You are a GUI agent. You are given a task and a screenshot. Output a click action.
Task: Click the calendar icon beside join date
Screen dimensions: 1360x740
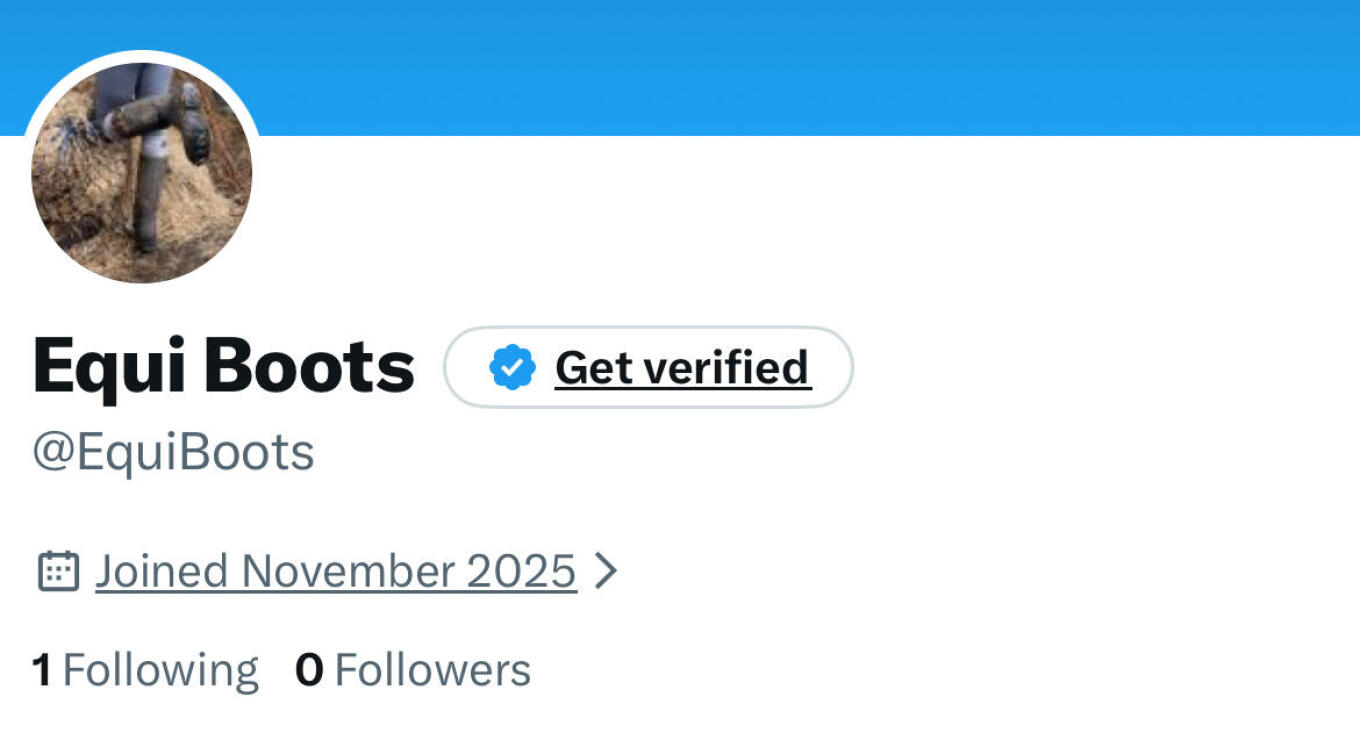tap(58, 571)
